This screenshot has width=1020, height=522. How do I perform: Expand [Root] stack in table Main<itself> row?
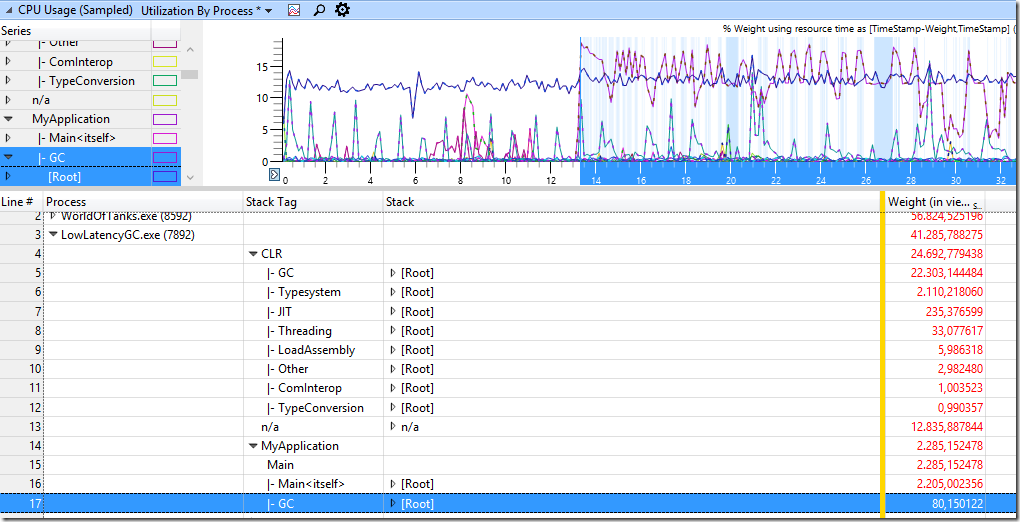coord(393,484)
